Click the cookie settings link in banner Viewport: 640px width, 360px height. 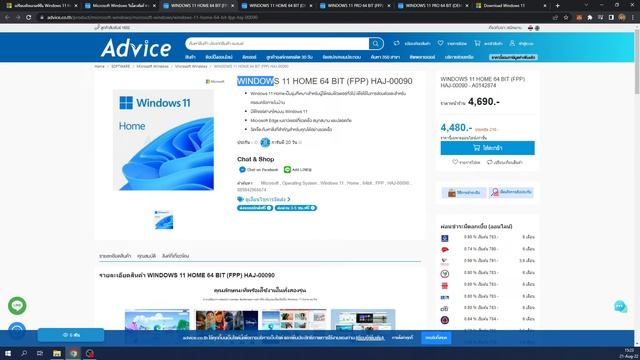(402, 338)
